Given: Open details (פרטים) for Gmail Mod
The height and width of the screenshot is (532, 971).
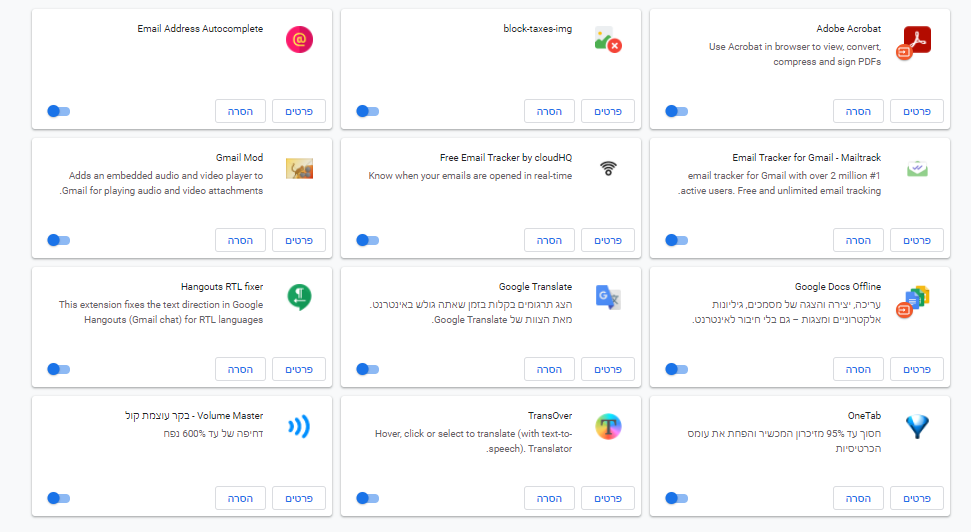Looking at the screenshot, I should [299, 240].
